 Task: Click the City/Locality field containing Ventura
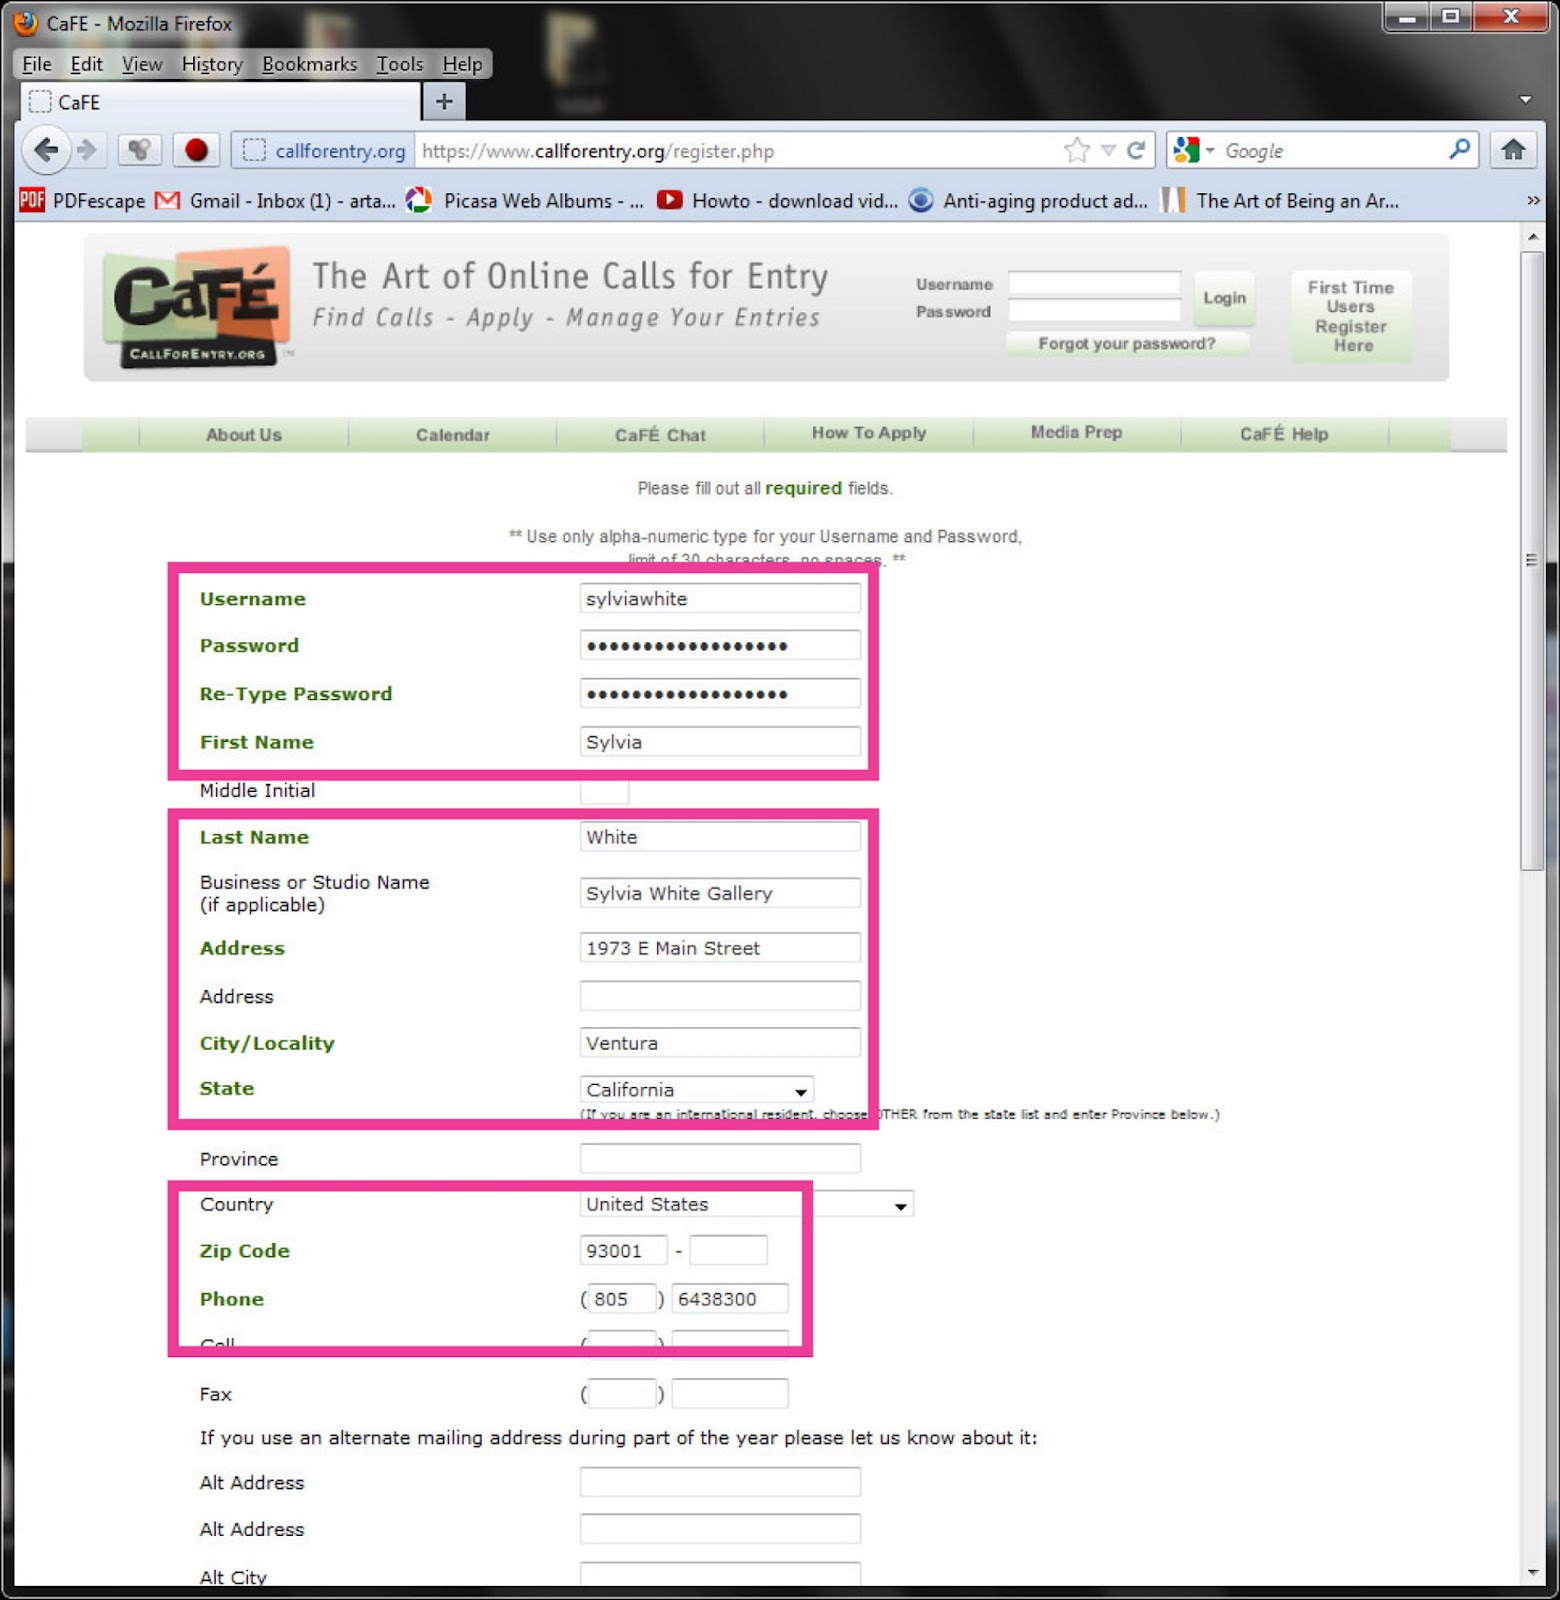point(720,1043)
